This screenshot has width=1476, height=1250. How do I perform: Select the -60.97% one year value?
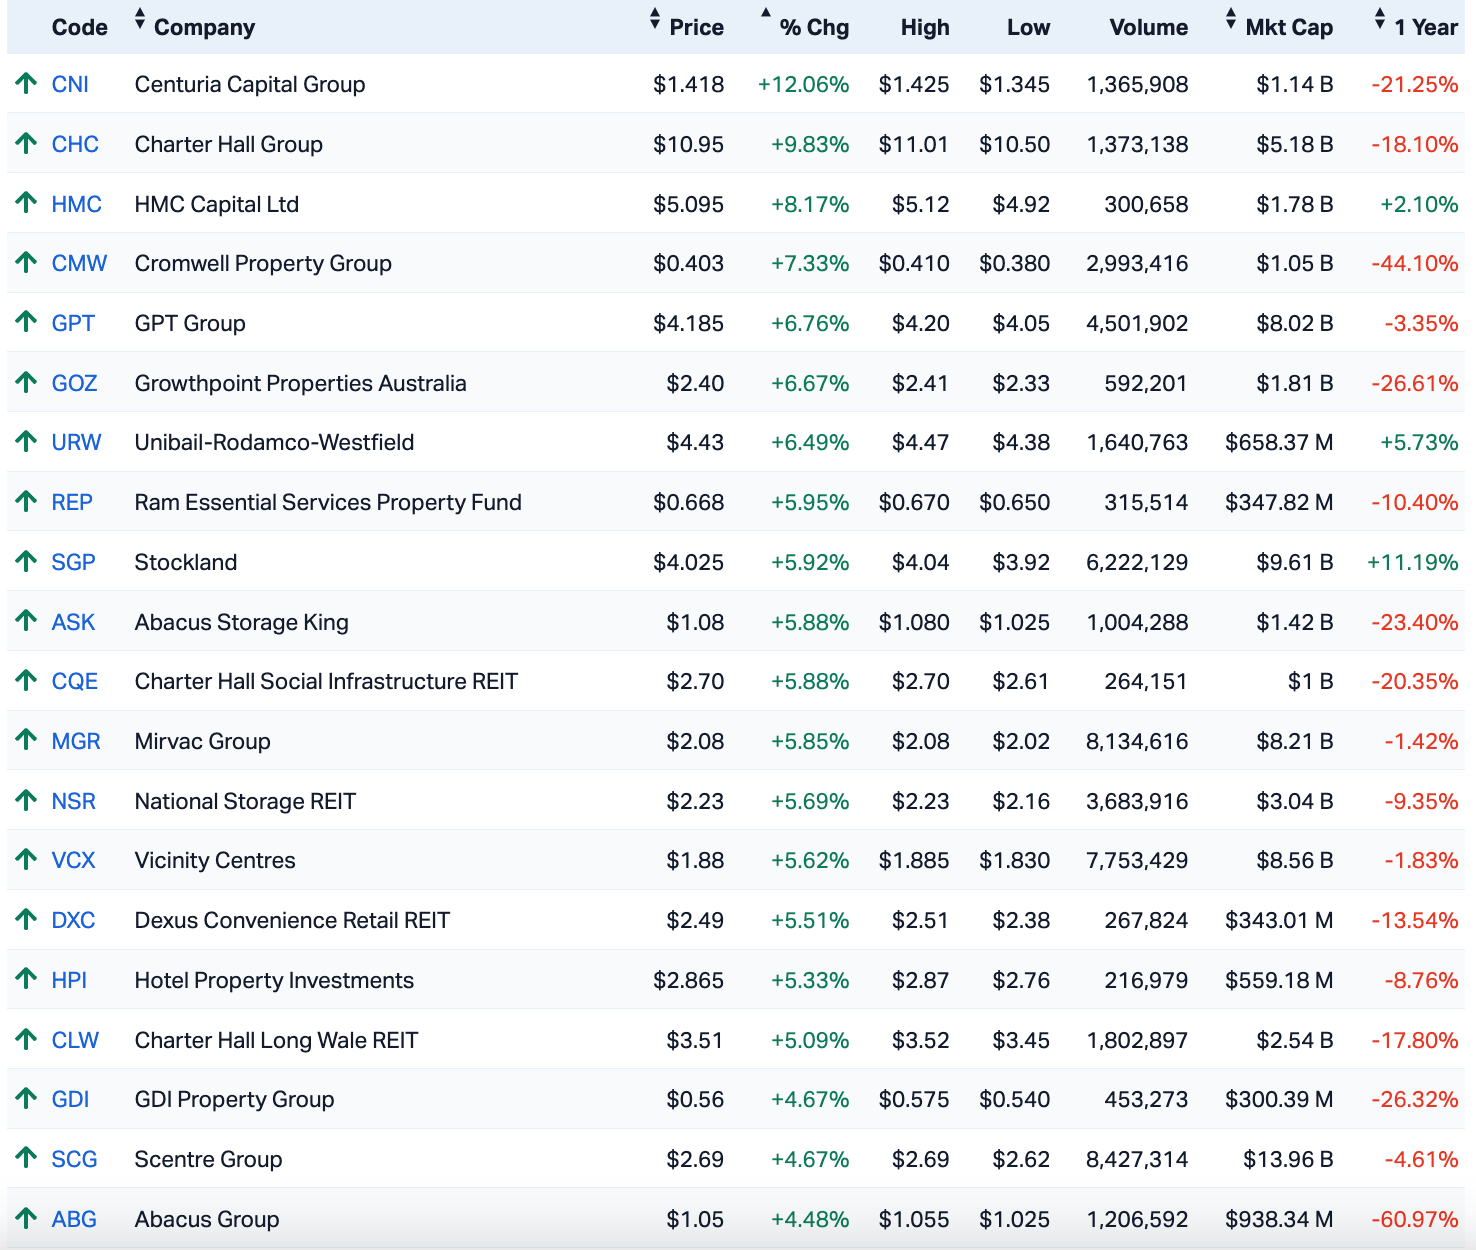point(1414,1219)
